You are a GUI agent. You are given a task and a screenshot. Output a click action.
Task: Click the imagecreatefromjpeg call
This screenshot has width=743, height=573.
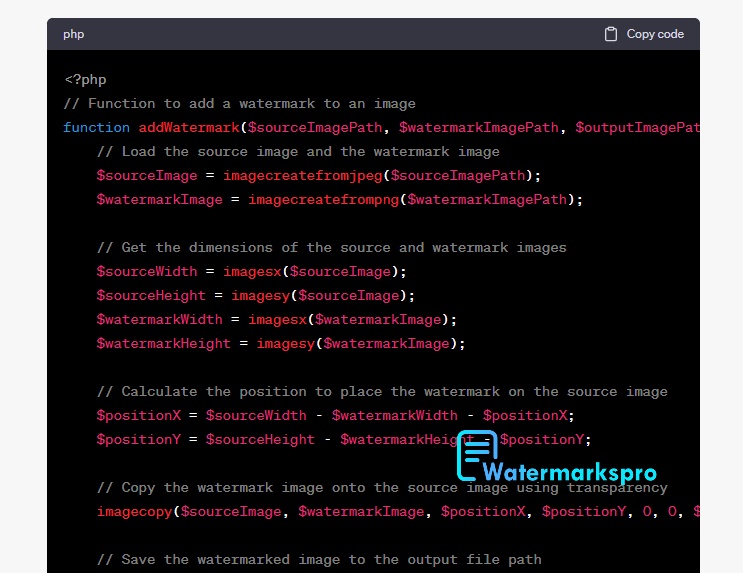(303, 176)
